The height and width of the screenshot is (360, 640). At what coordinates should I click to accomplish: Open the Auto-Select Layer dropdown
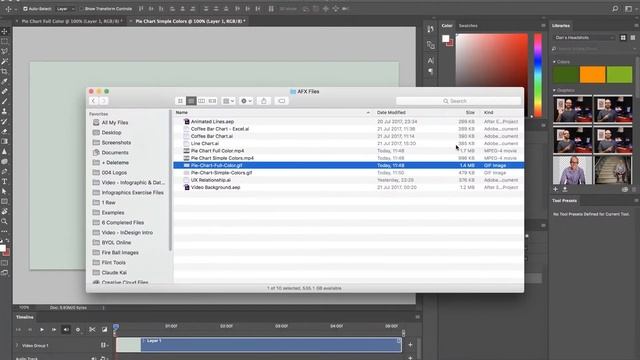65,9
